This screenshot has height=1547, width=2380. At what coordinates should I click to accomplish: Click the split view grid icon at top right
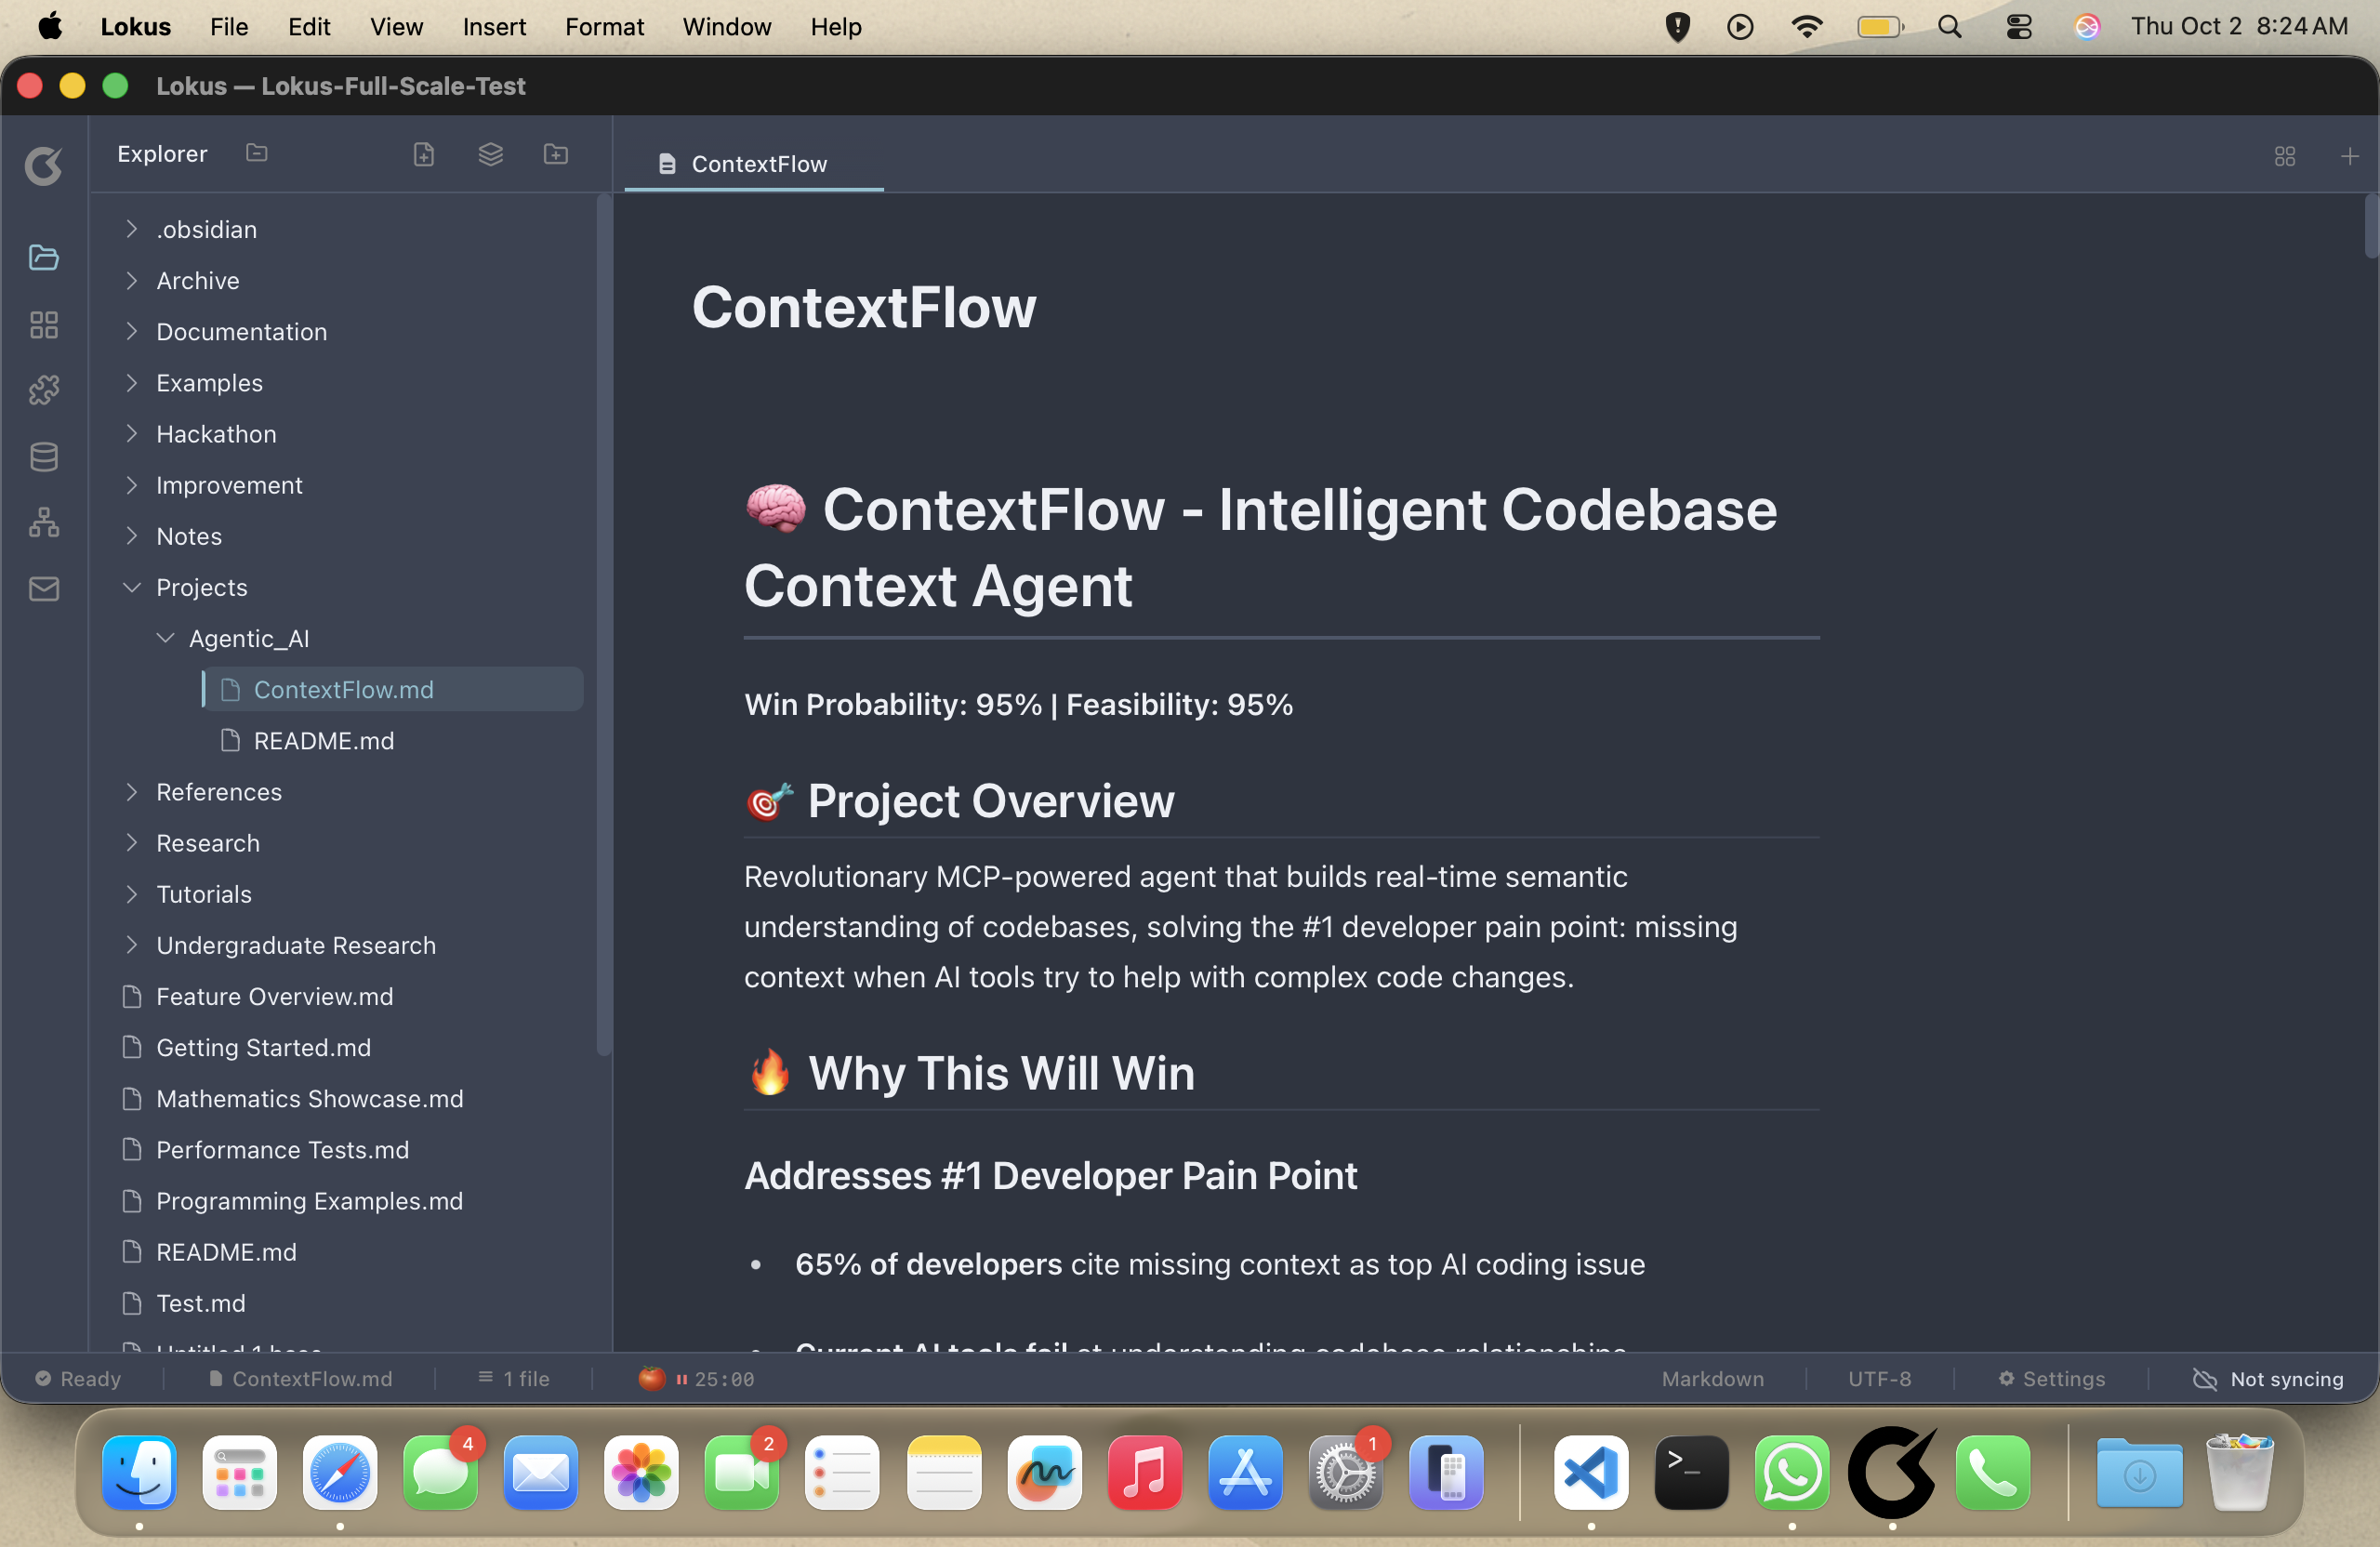tap(2284, 157)
